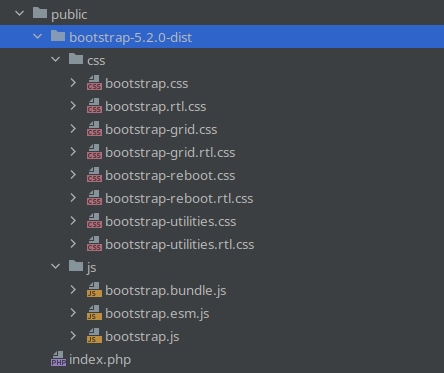Expand the bootstrap.esm.js file arrow
This screenshot has width=444, height=373.
(x=73, y=313)
